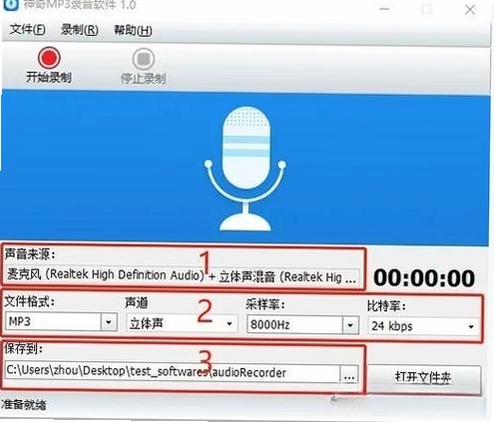Click the window title text '神奇MP3录音软件 1.0'
The height and width of the screenshot is (422, 494).
(79, 5)
